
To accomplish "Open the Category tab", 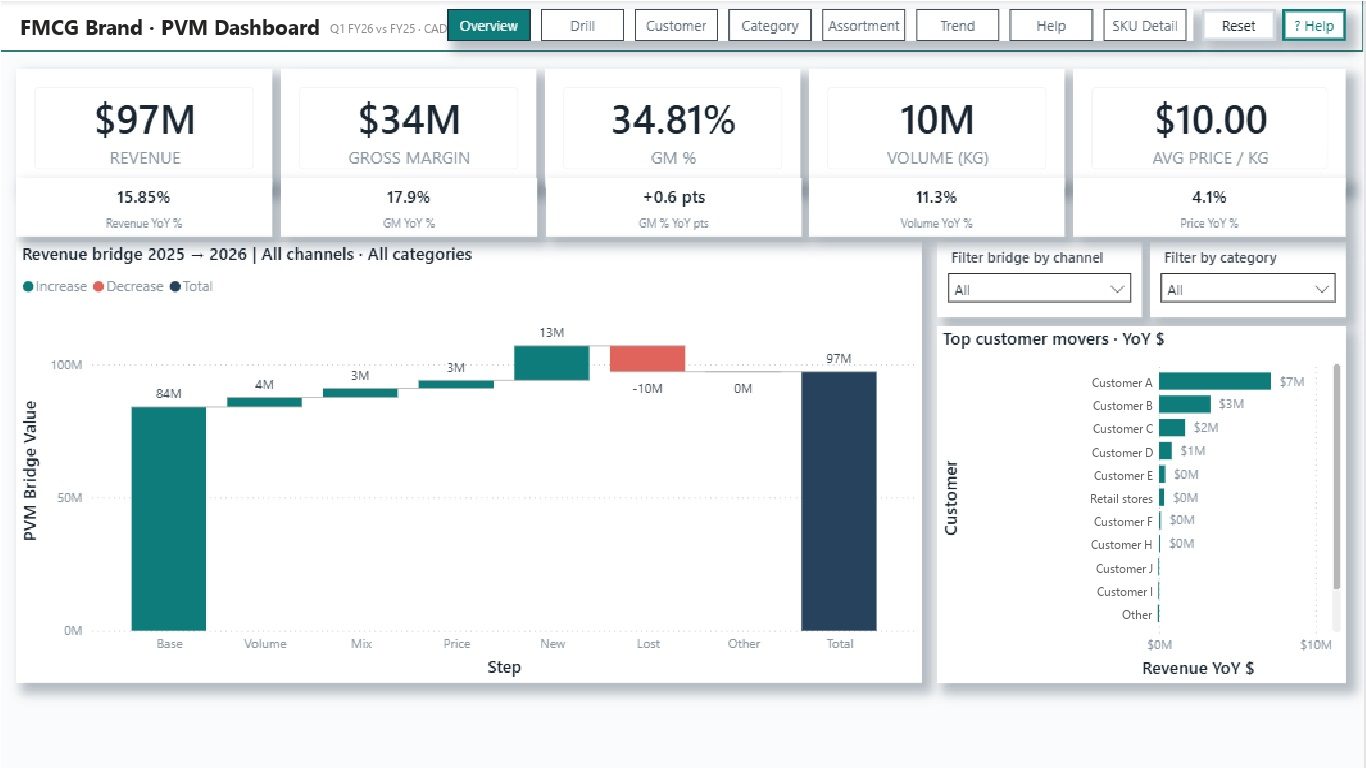I will (x=770, y=26).
